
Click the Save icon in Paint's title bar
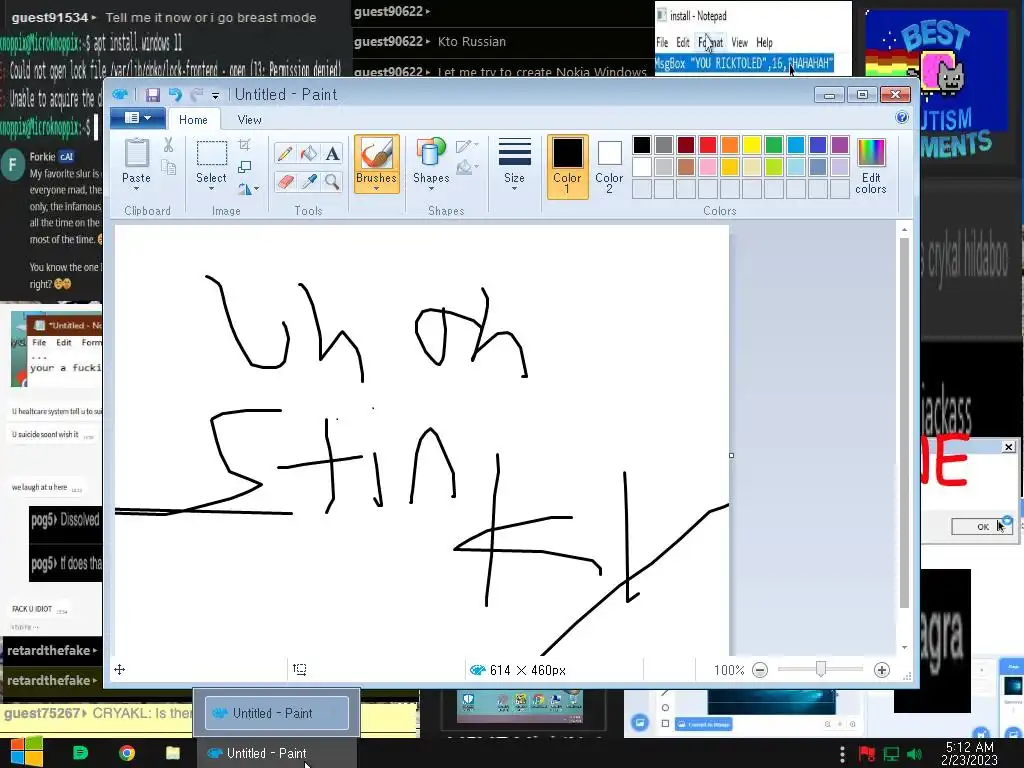coord(152,95)
